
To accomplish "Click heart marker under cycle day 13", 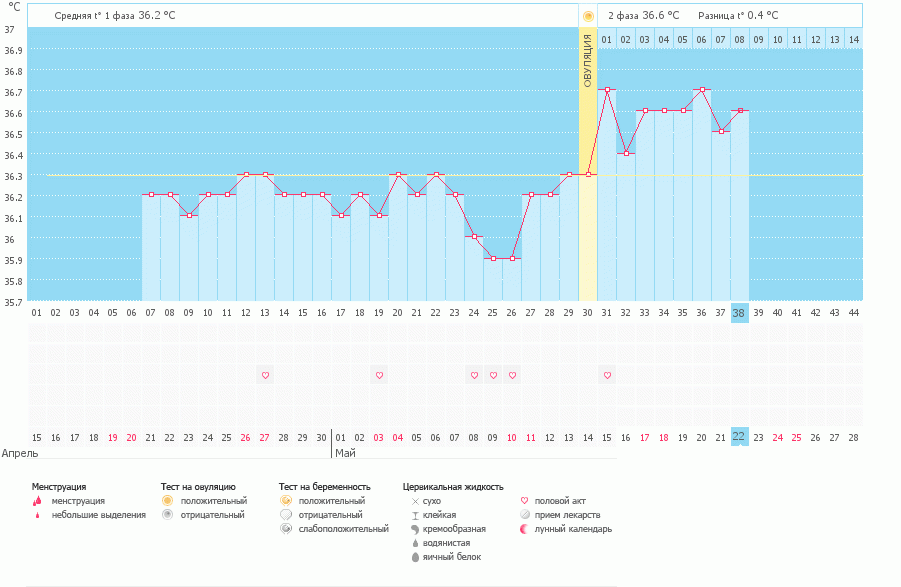I will [265, 376].
